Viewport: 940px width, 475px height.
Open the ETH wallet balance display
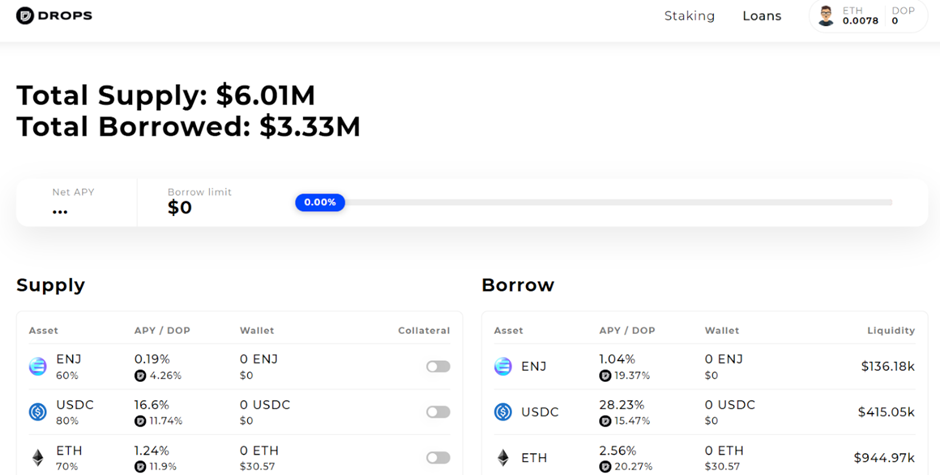(x=860, y=16)
